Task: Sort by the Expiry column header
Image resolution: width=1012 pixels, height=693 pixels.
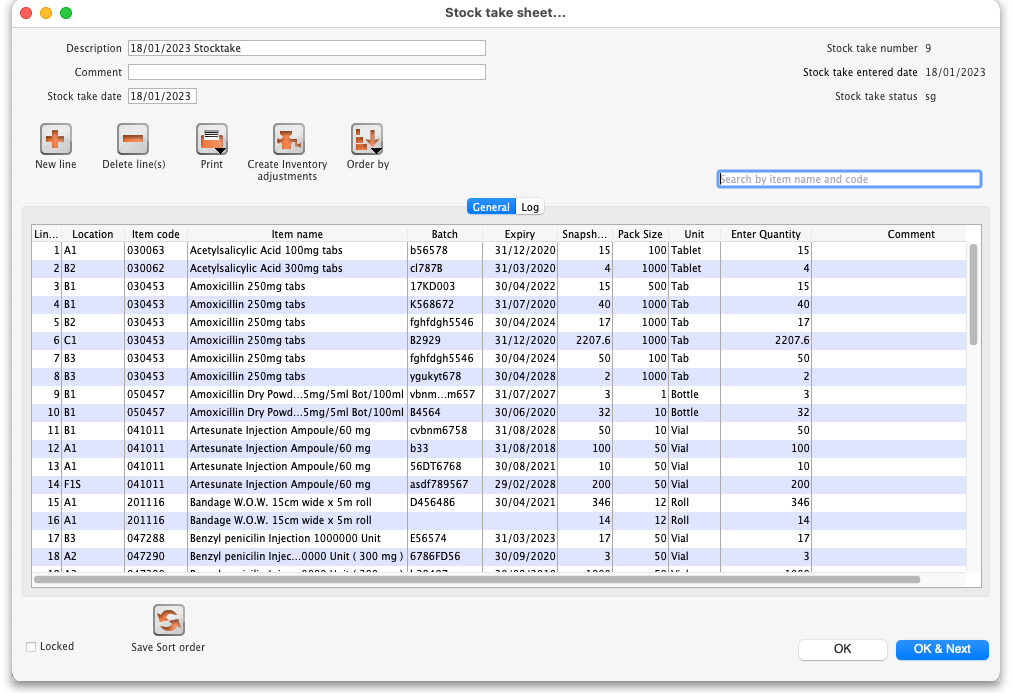Action: pos(519,234)
